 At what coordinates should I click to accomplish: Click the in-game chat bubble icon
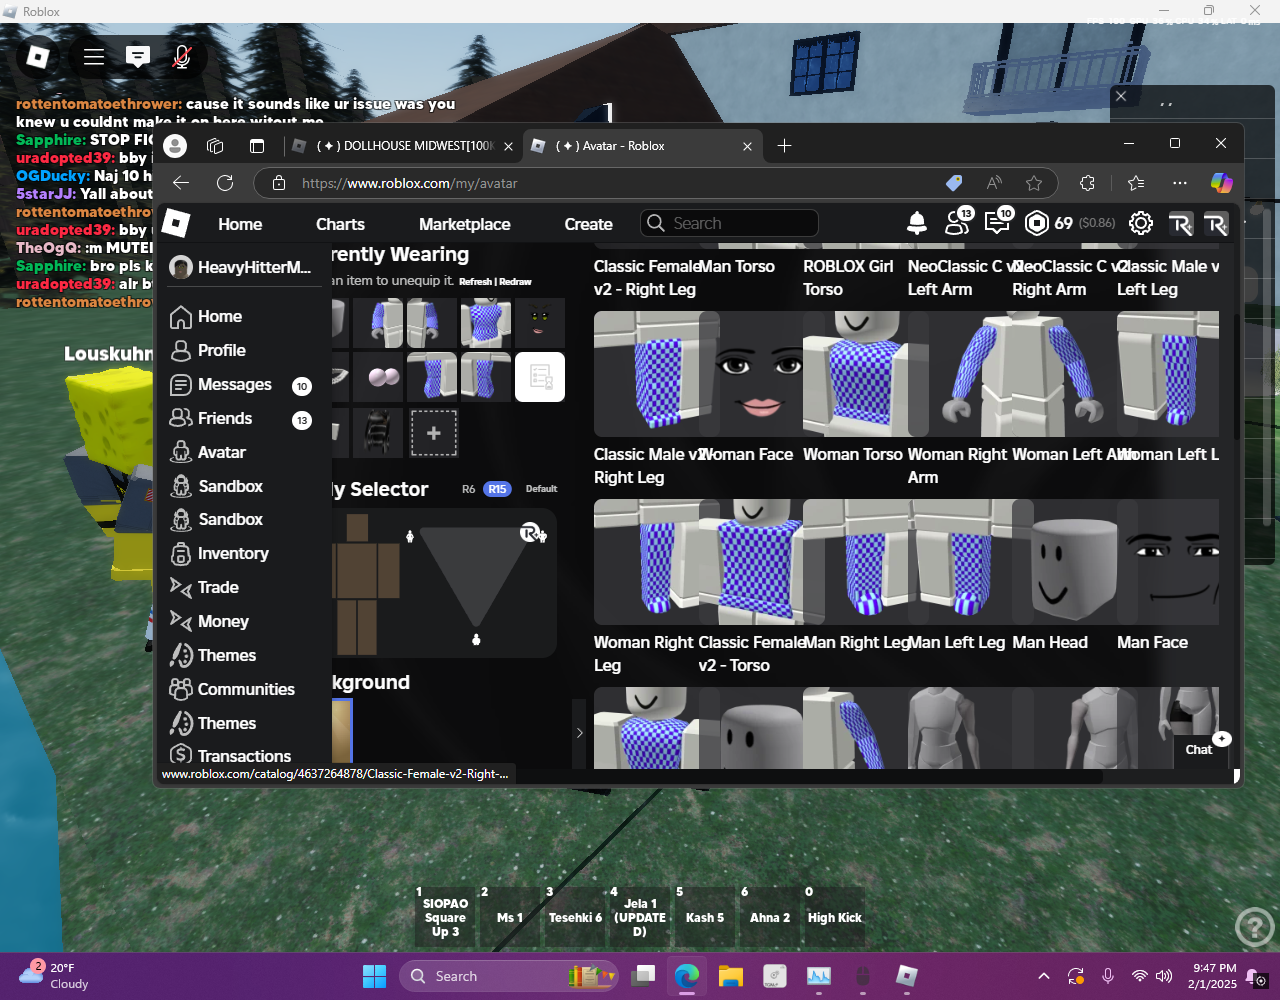tap(138, 57)
